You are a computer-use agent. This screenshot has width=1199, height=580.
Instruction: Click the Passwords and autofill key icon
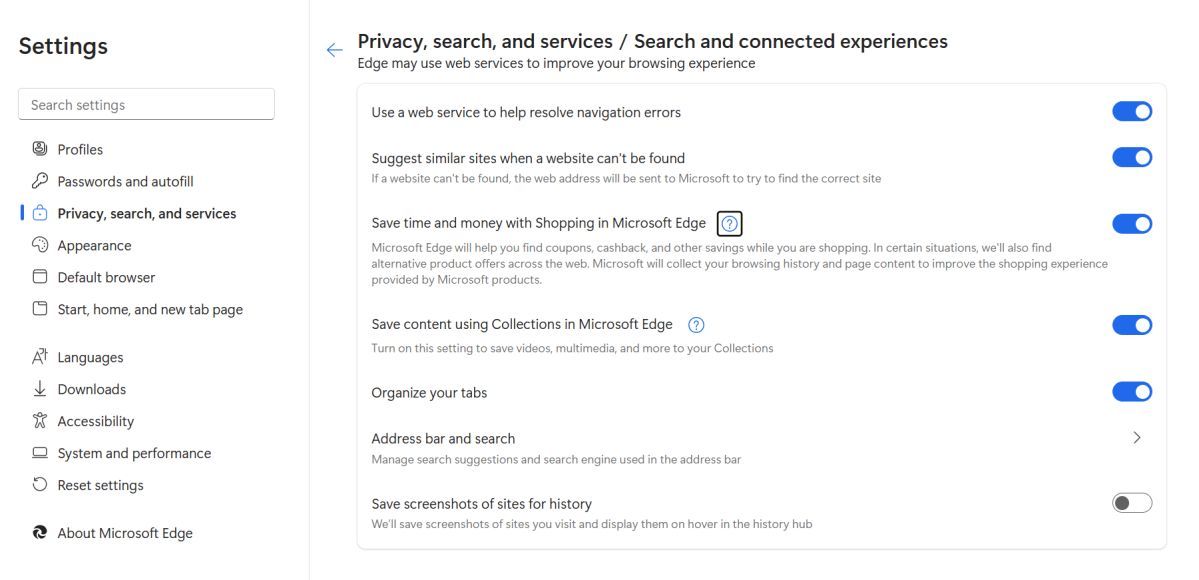pos(40,181)
